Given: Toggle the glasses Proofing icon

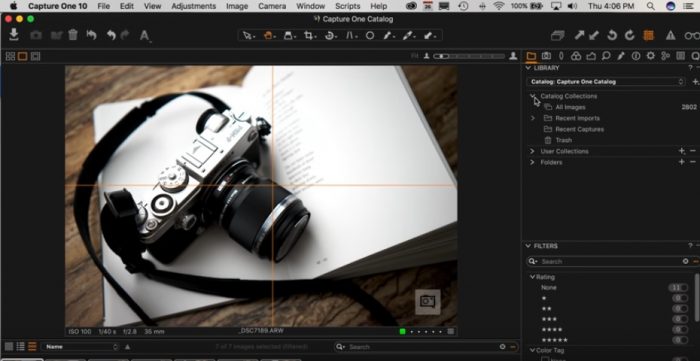Looking at the screenshot, I should (692, 35).
